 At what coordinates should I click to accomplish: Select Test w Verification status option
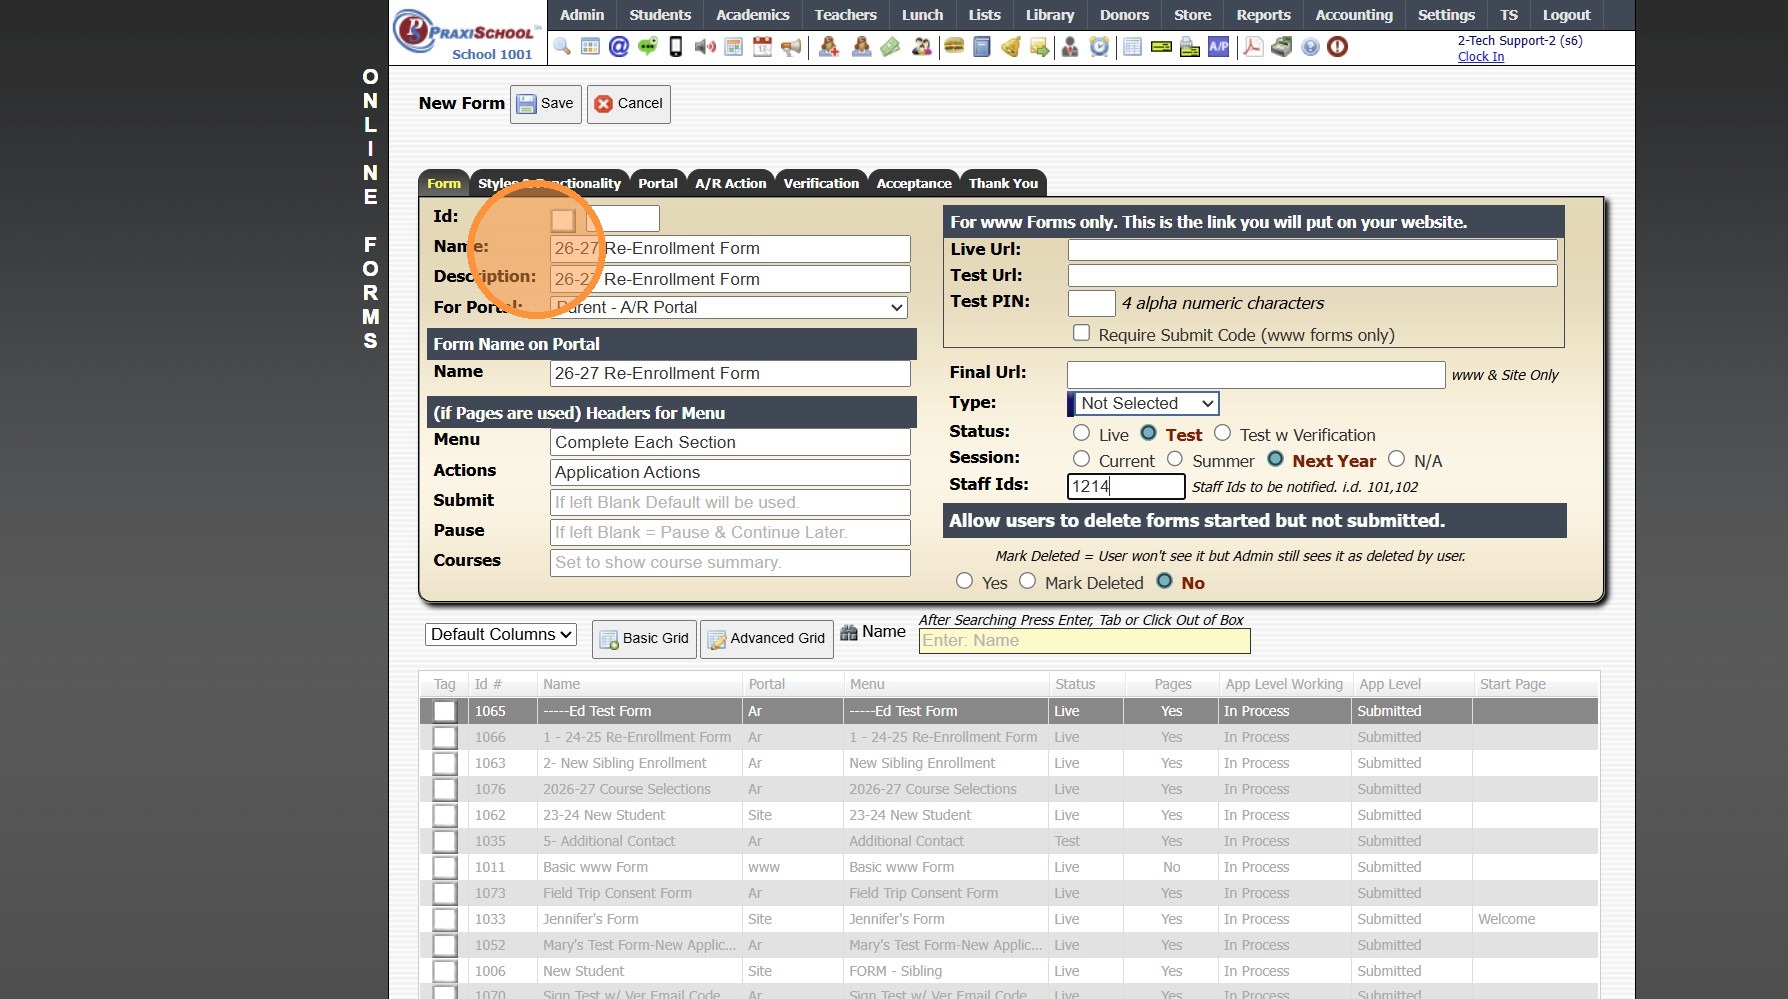[1222, 433]
